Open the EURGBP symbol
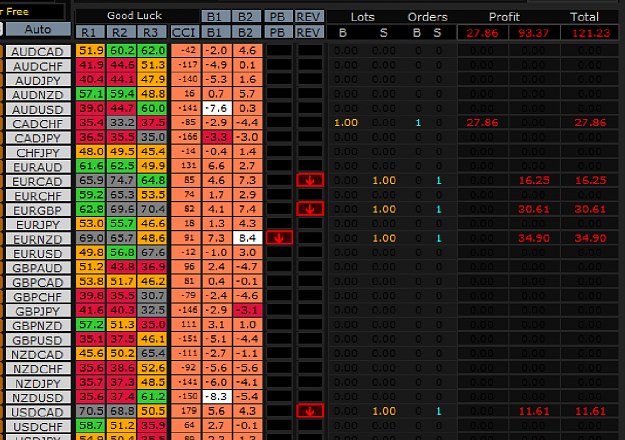The image size is (625, 440). 38,210
